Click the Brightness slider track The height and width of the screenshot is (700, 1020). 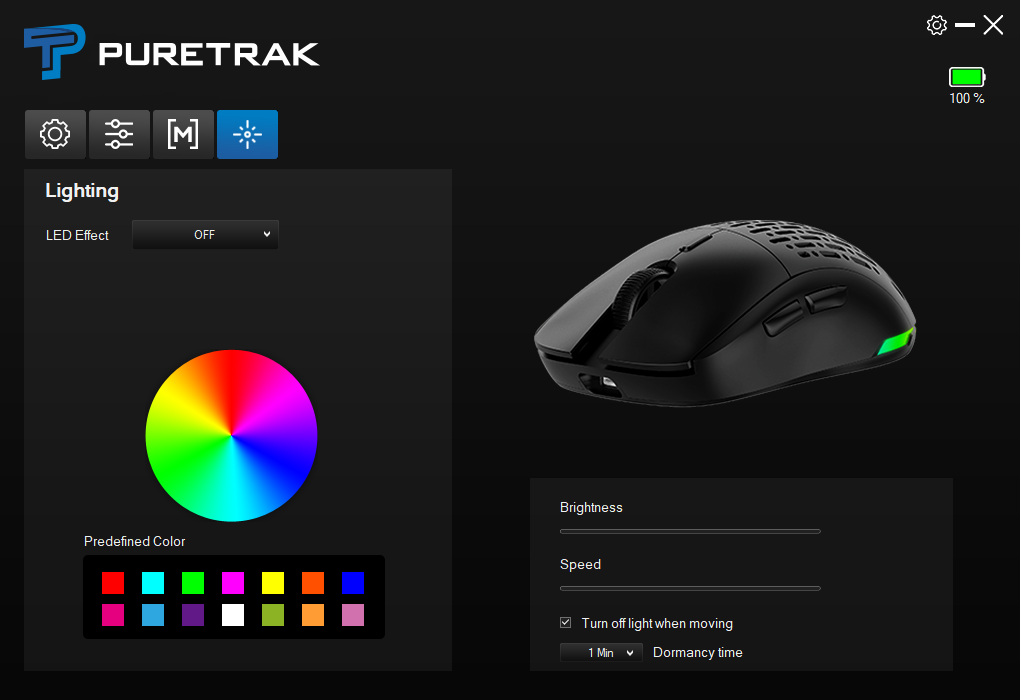coord(690,532)
